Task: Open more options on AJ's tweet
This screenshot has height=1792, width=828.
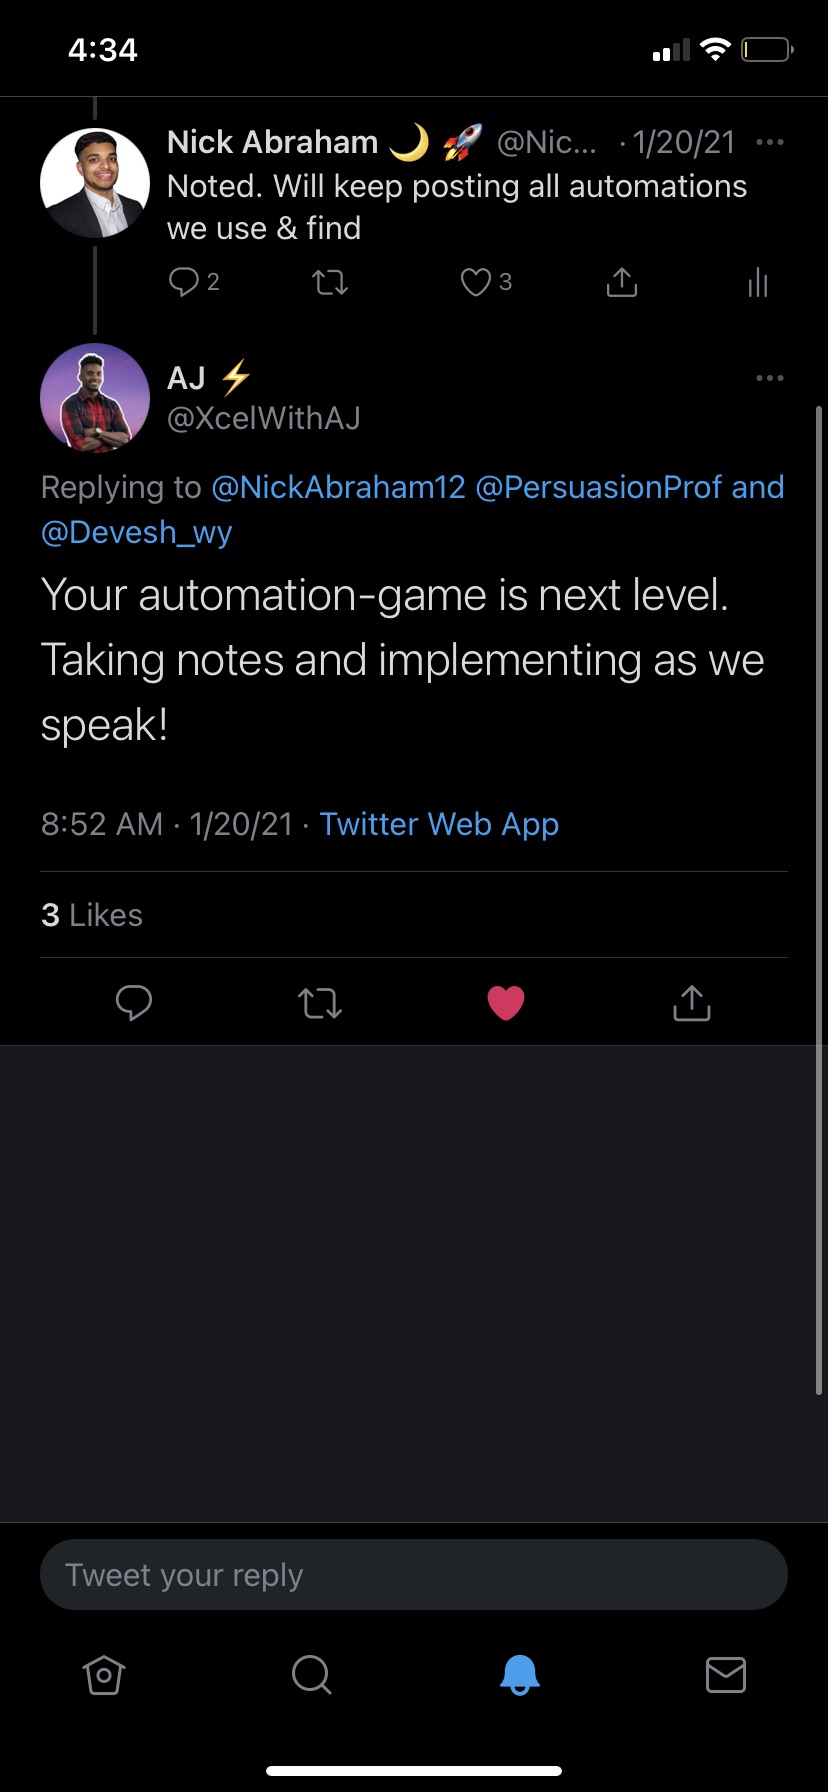Action: (x=770, y=378)
